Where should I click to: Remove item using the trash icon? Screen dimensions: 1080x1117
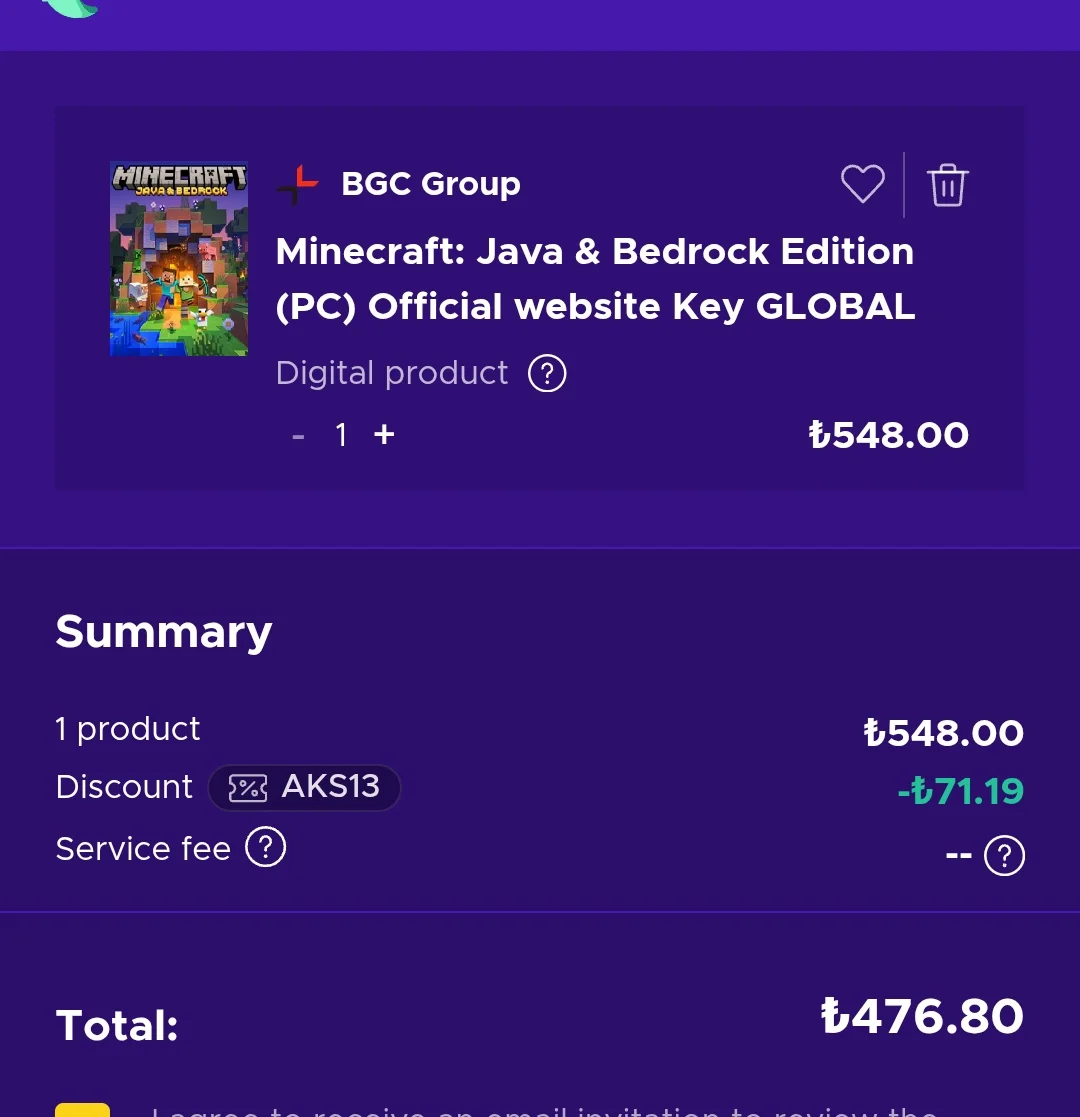(947, 186)
